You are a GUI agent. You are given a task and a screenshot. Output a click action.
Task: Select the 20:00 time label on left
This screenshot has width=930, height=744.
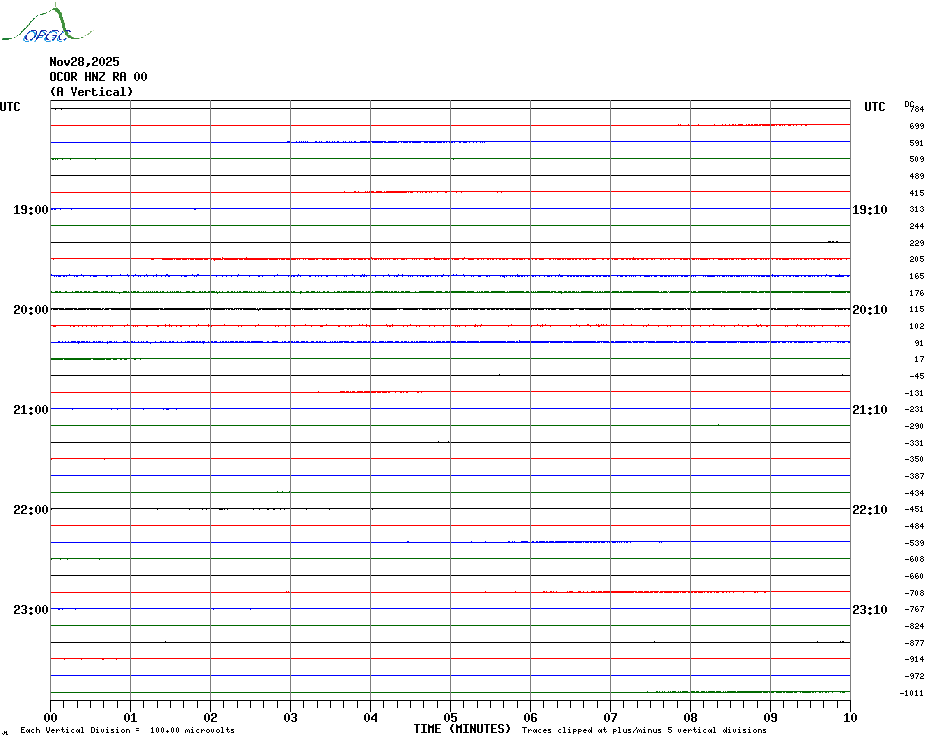31,310
